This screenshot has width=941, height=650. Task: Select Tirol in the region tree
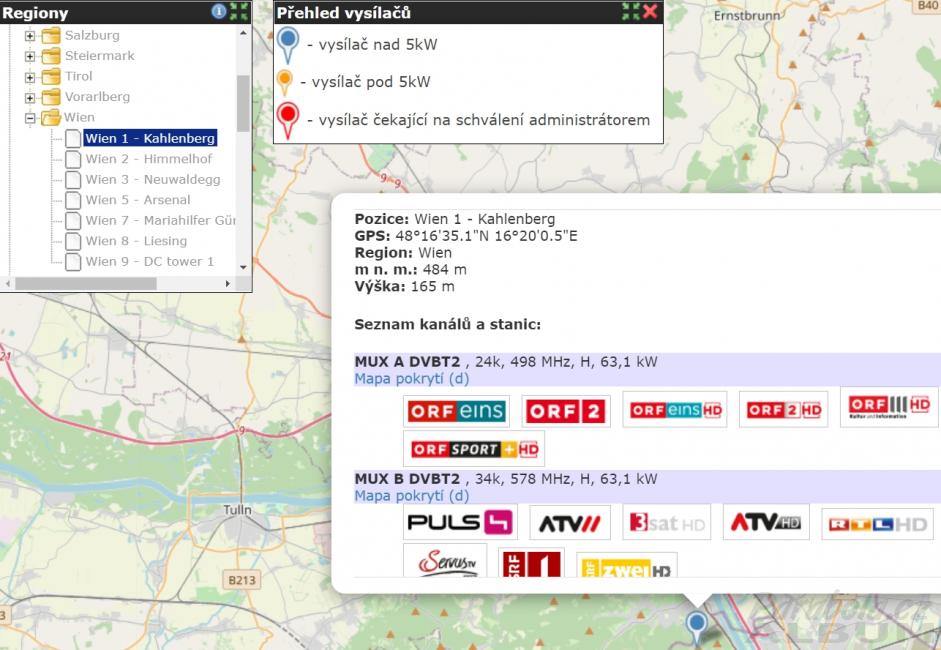pos(79,76)
